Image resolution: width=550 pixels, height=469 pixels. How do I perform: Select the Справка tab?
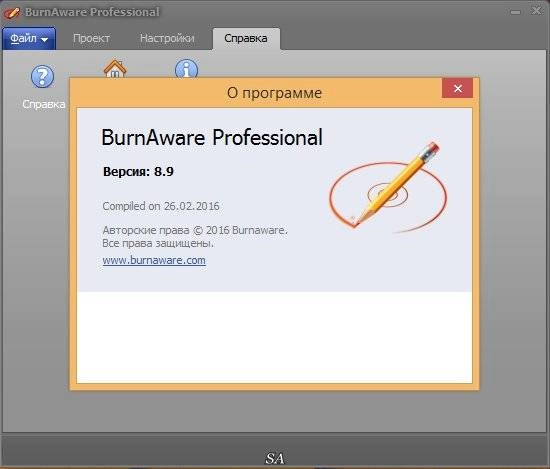246,38
